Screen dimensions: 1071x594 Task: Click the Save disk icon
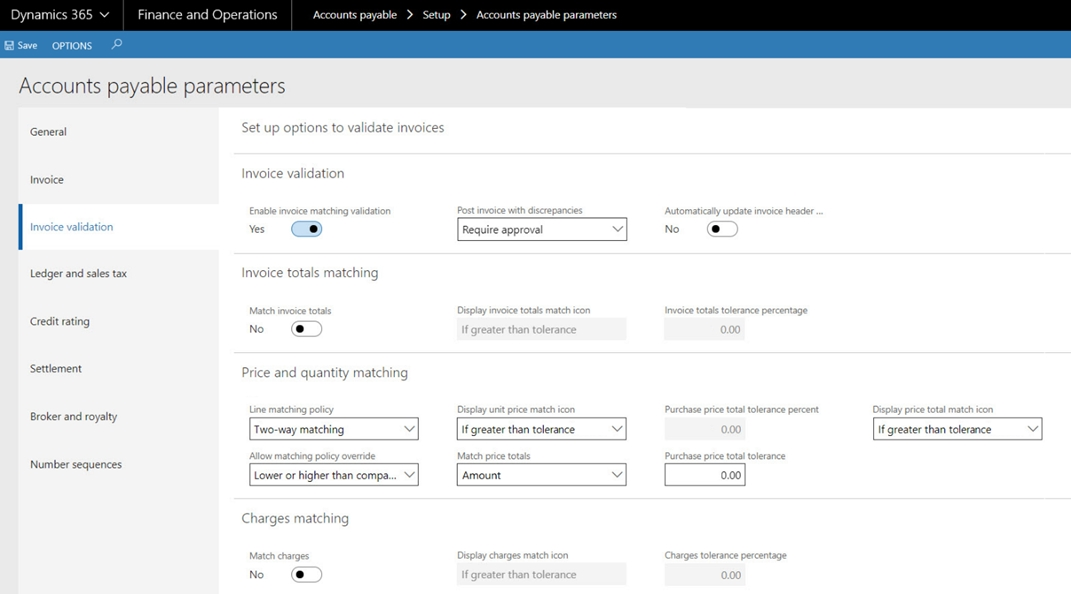[9, 46]
